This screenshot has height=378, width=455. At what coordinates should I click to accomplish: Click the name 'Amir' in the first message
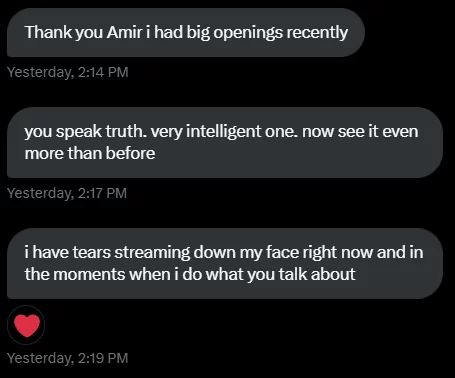(x=124, y=33)
